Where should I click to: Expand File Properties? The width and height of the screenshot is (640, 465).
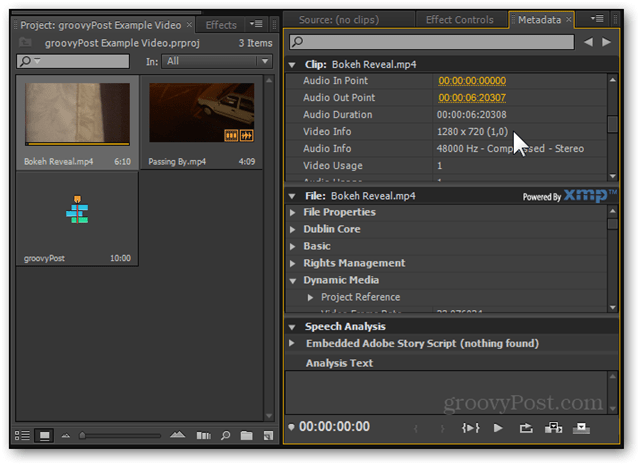tap(293, 212)
